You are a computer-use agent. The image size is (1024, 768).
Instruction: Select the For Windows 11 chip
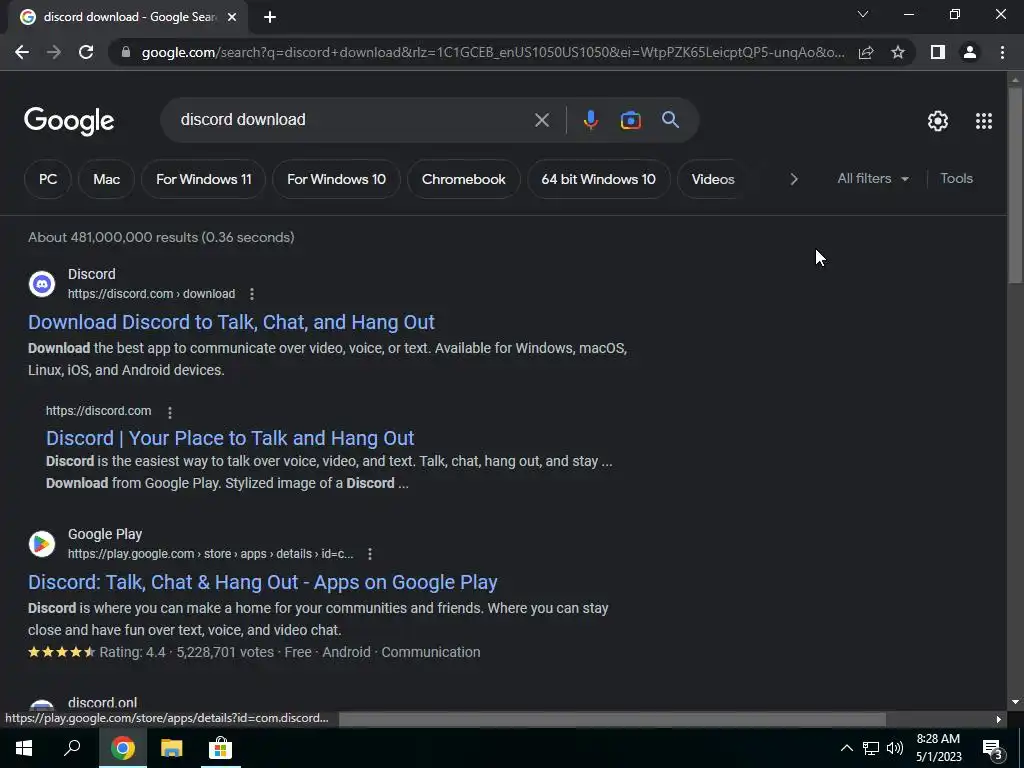pyautogui.click(x=204, y=179)
